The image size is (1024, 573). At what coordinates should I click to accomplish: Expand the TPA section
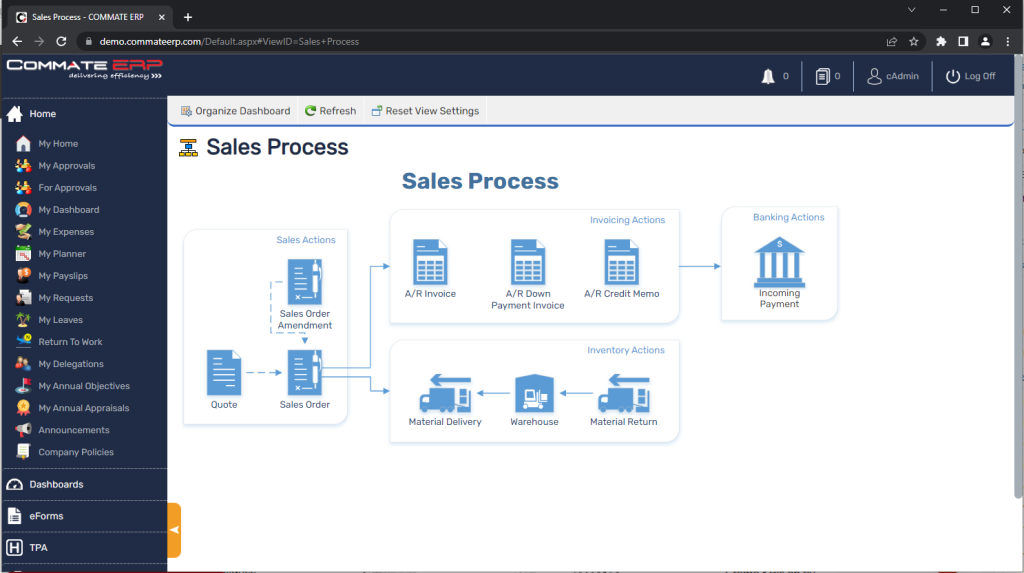click(x=38, y=548)
